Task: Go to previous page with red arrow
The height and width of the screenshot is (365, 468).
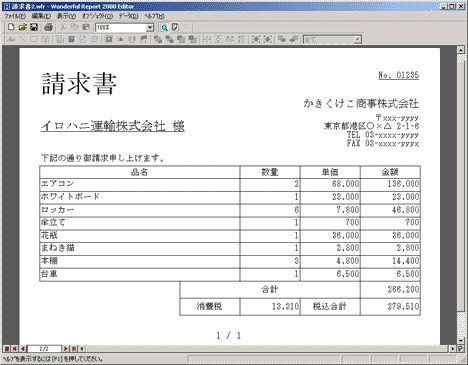Action: (23, 349)
